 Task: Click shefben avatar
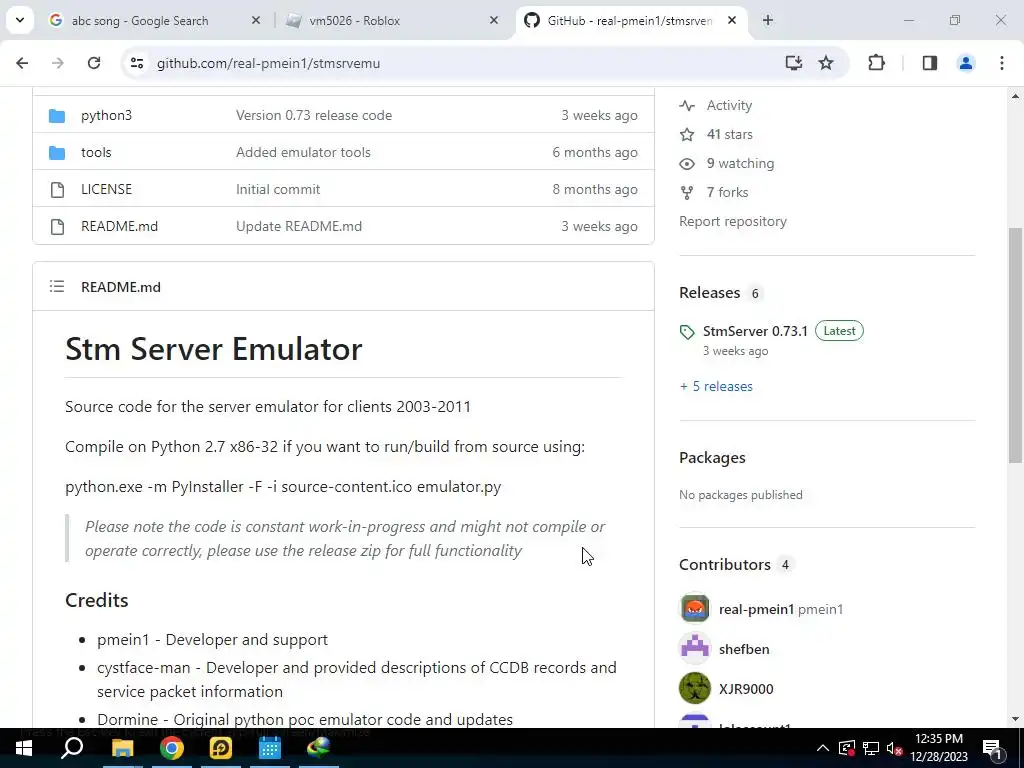coord(695,648)
